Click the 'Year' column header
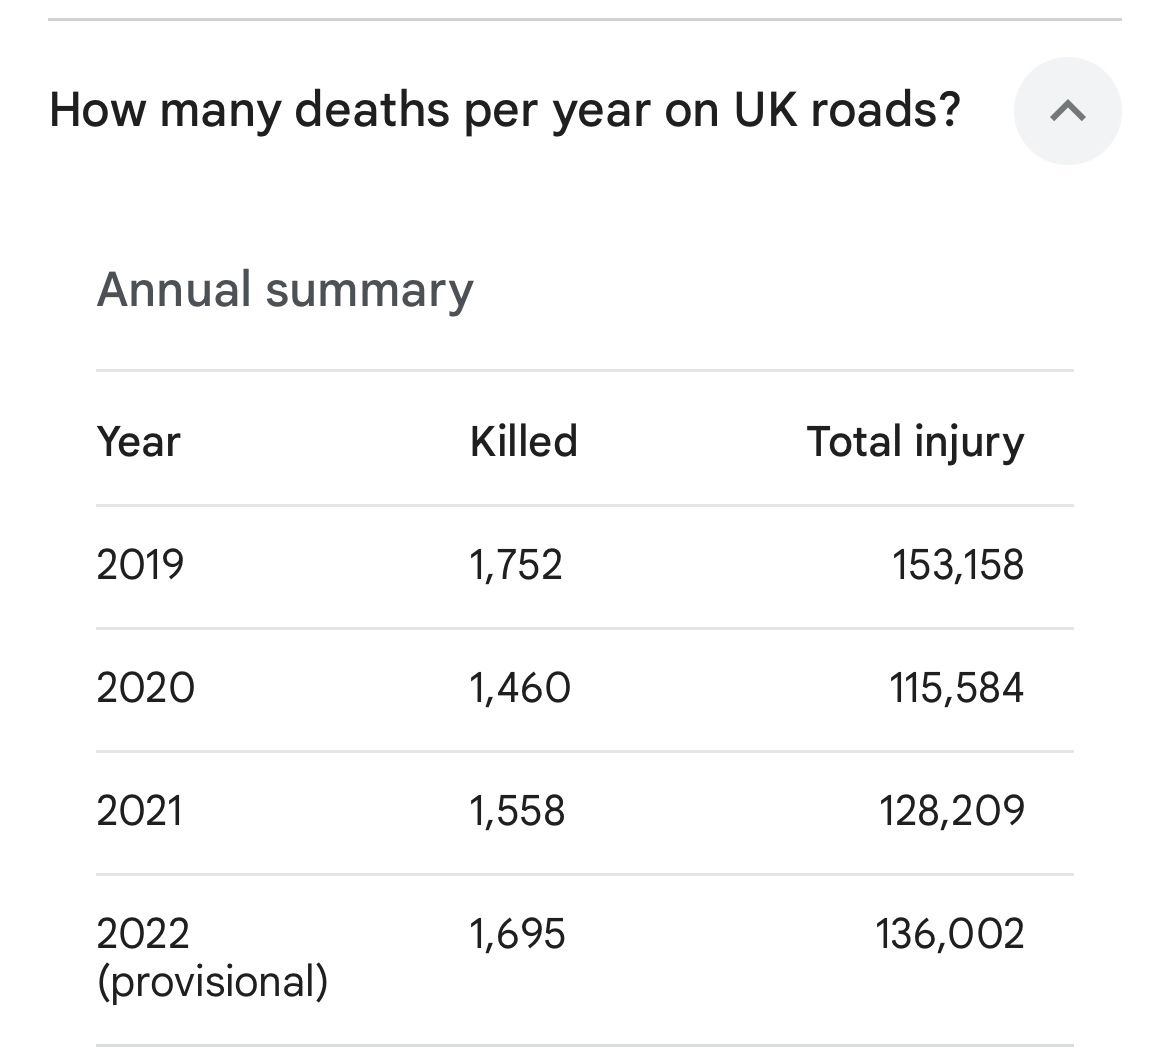The image size is (1170, 1048). click(x=139, y=441)
